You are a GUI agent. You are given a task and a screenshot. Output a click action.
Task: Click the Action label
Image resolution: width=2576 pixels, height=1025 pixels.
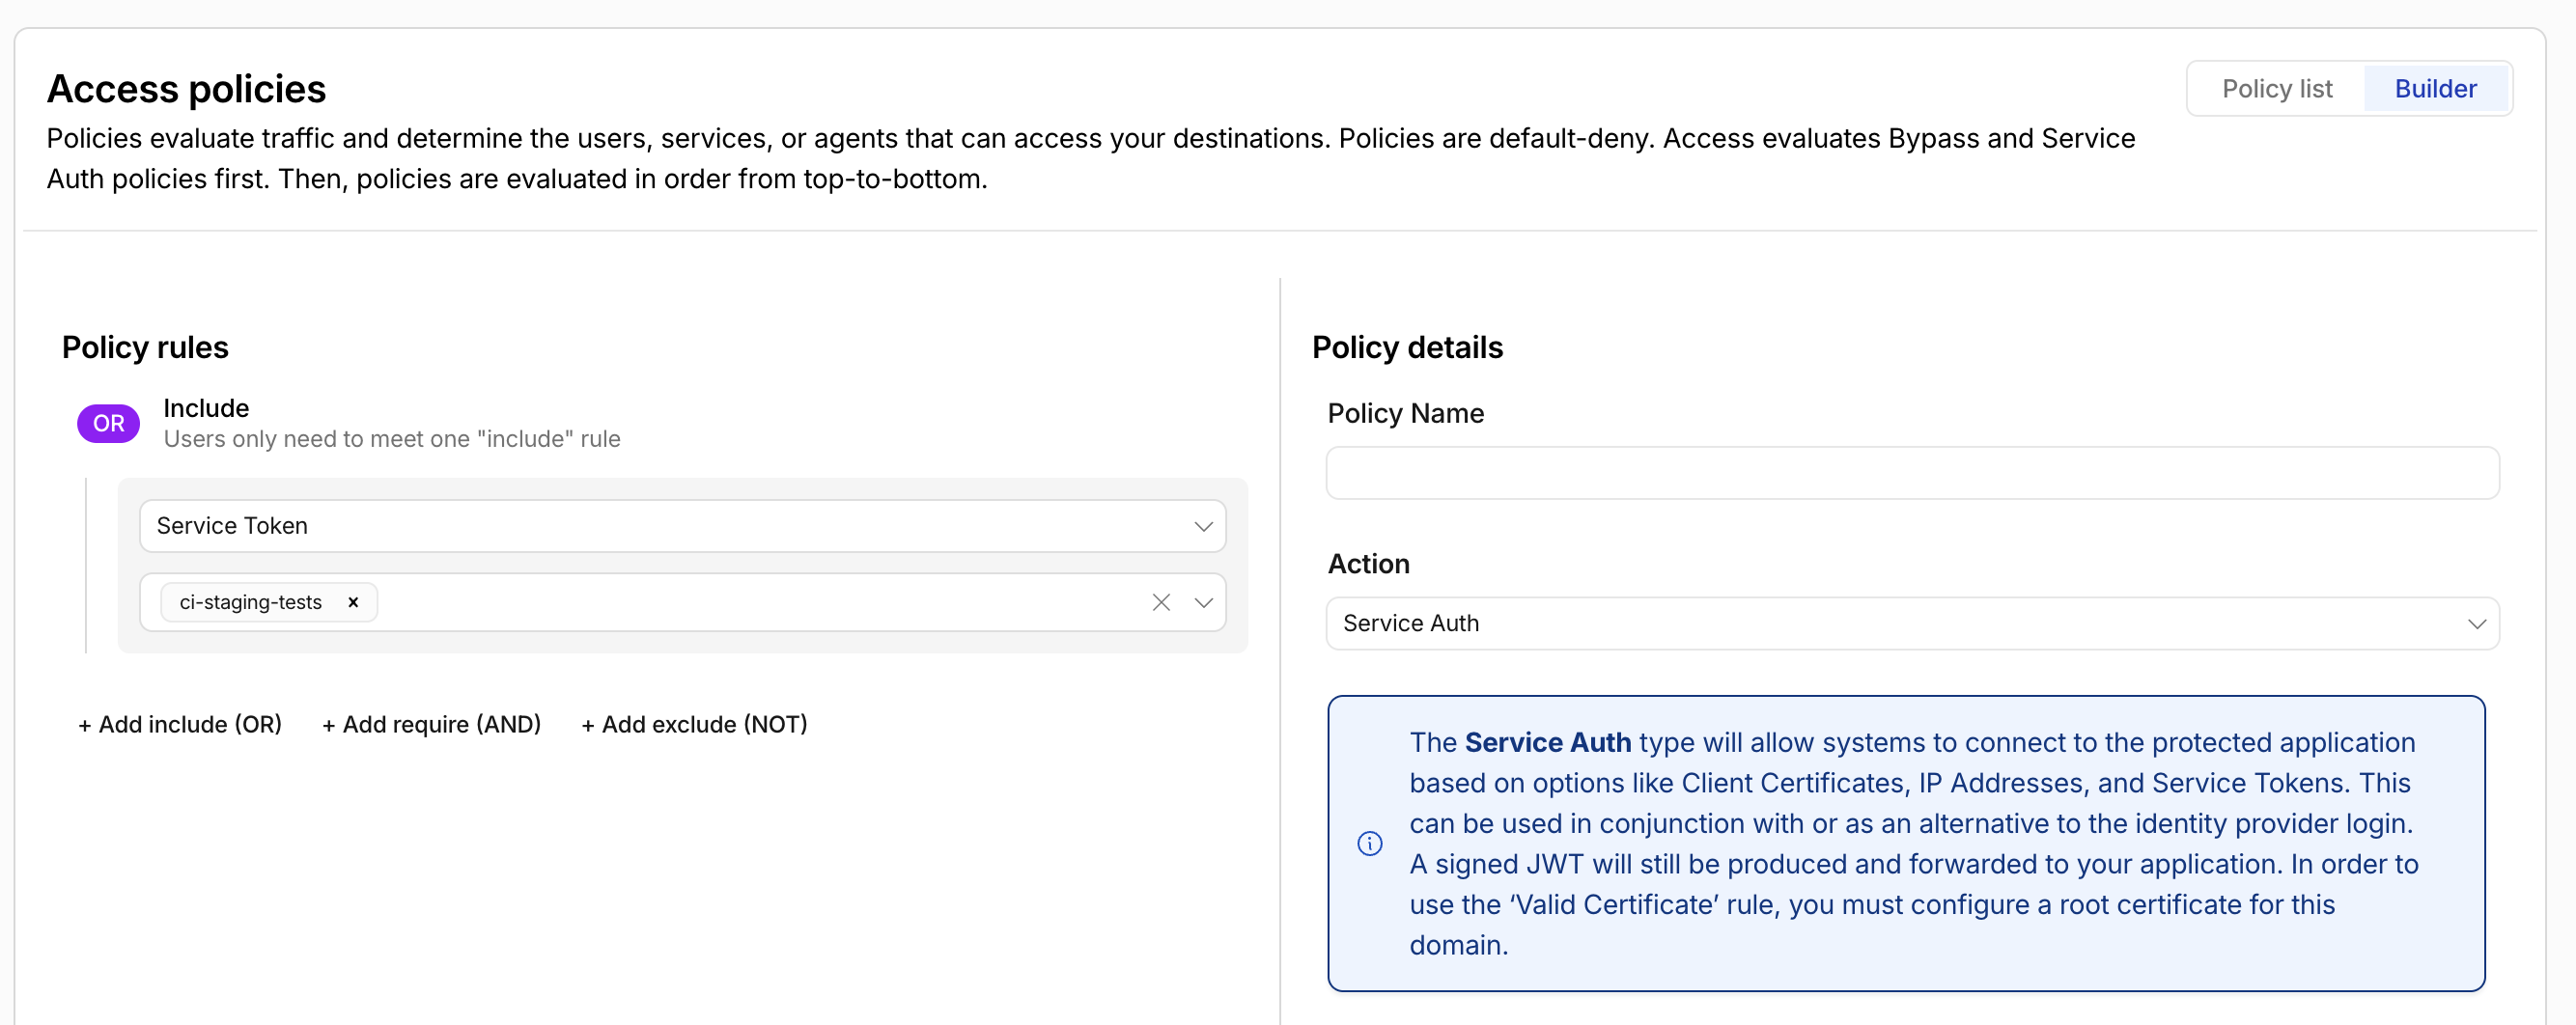click(x=1368, y=564)
